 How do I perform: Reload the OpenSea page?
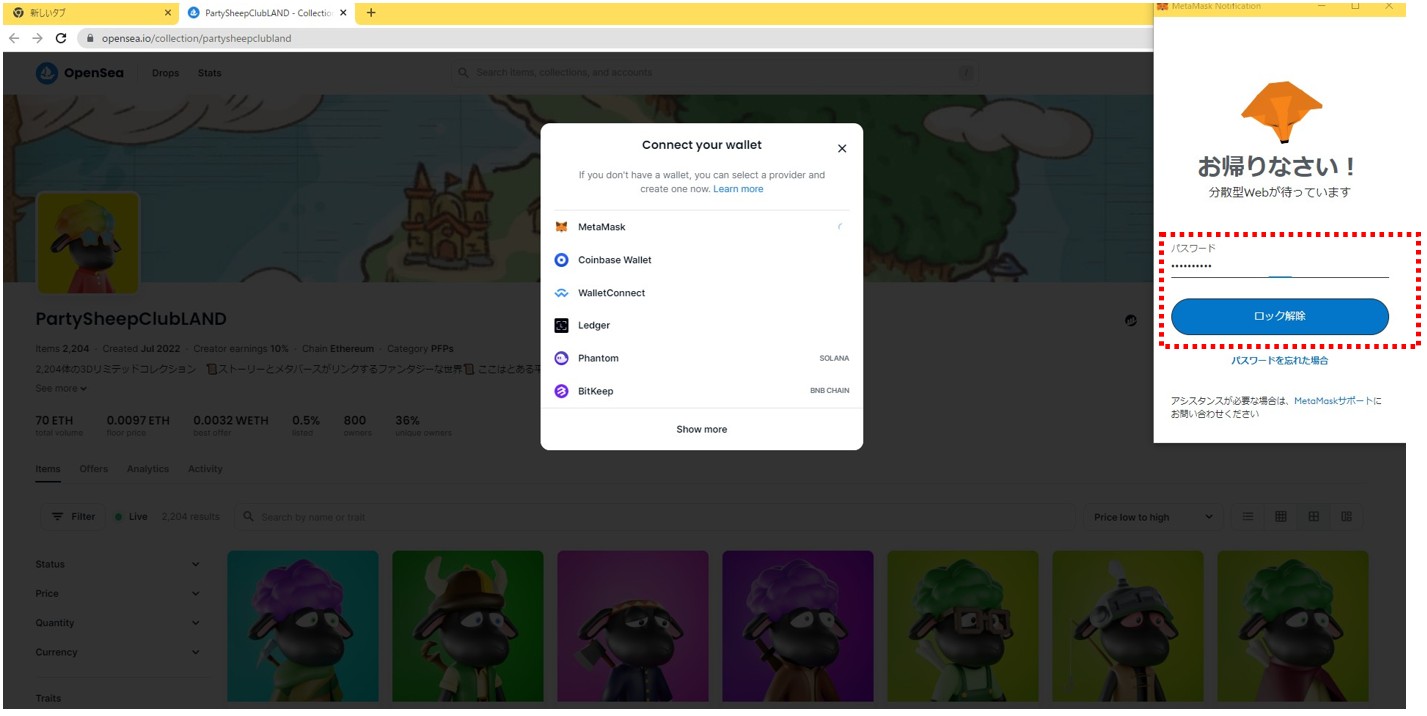[x=61, y=38]
